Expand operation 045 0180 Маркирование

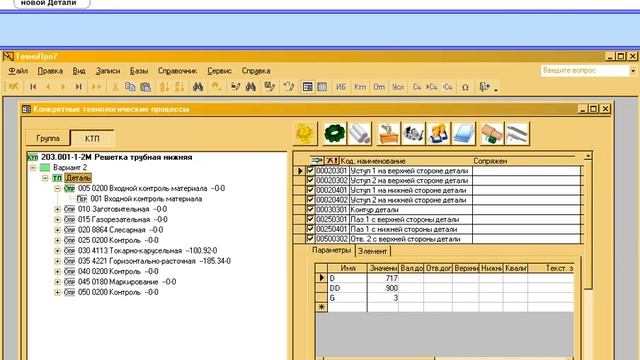pyautogui.click(x=58, y=282)
